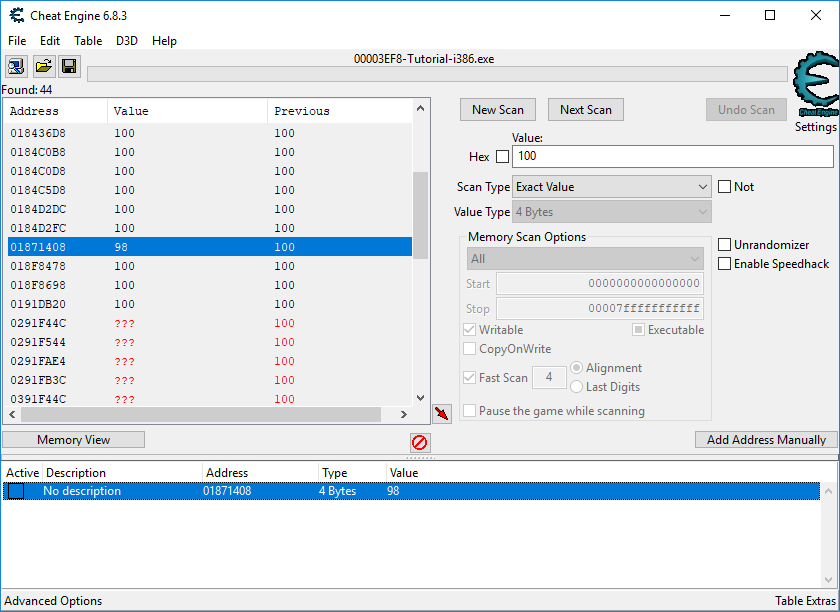Click the open folder load table icon

pyautogui.click(x=43, y=66)
